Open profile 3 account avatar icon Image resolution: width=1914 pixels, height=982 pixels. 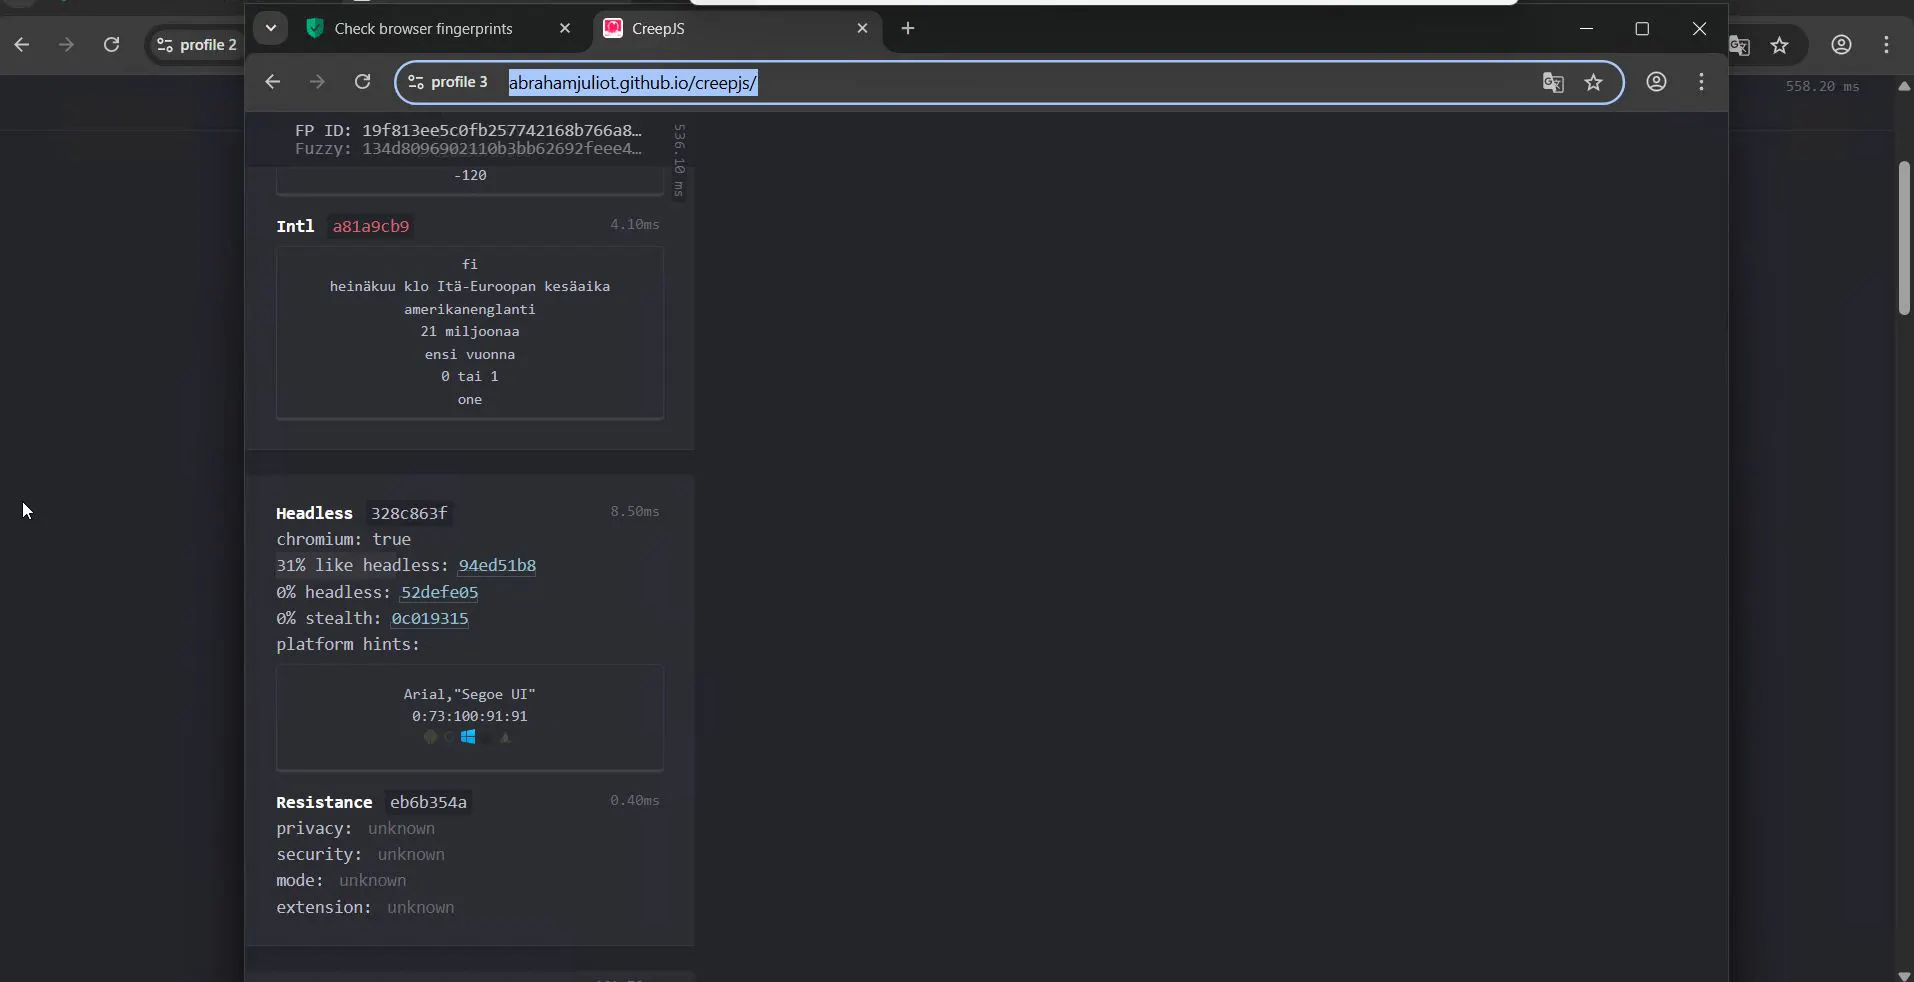tap(1657, 82)
